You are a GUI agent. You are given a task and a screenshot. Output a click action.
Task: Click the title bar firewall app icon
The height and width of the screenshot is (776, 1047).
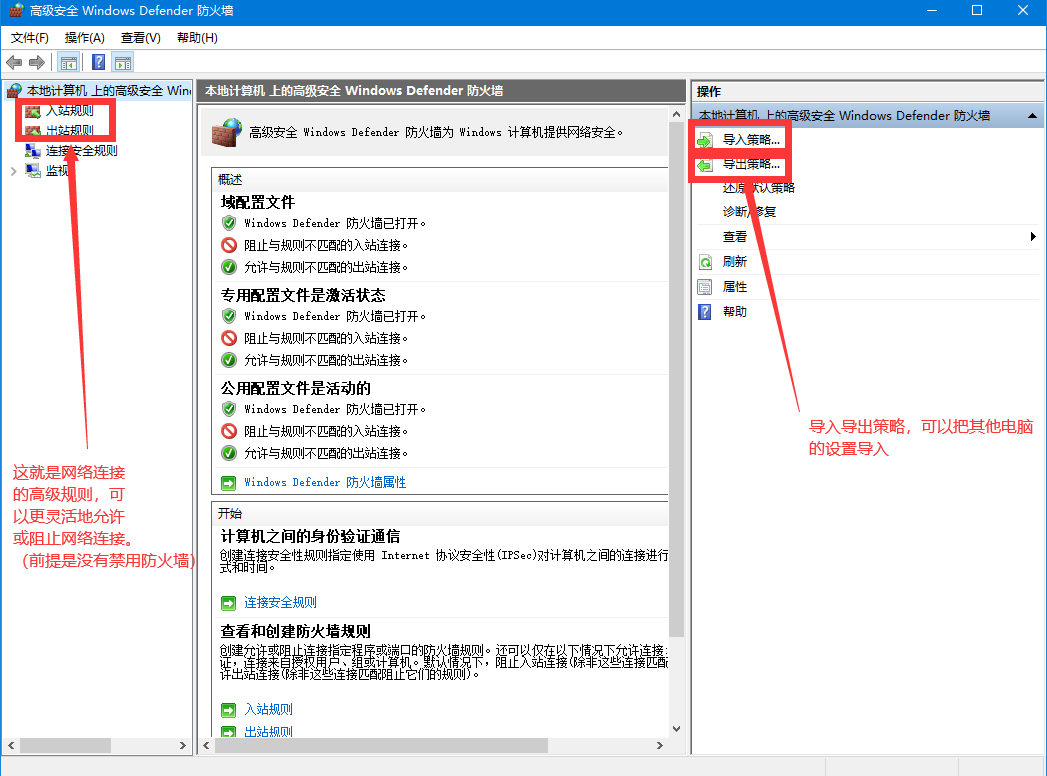(16, 11)
